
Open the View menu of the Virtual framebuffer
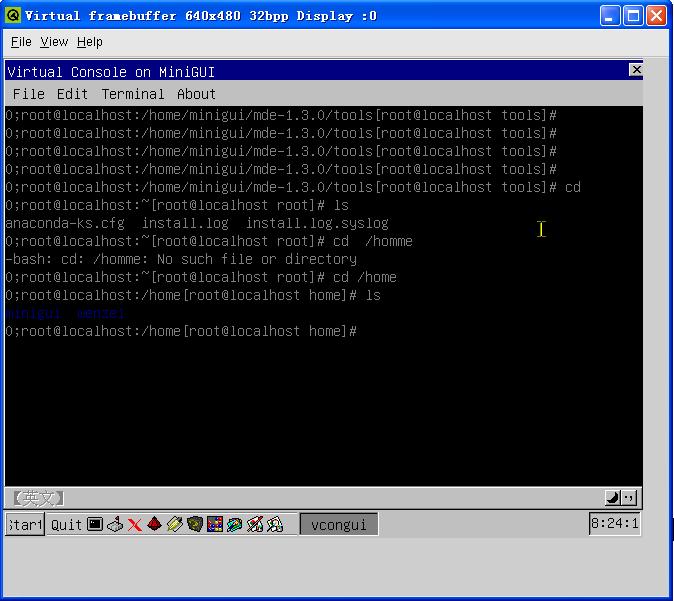pyautogui.click(x=54, y=42)
